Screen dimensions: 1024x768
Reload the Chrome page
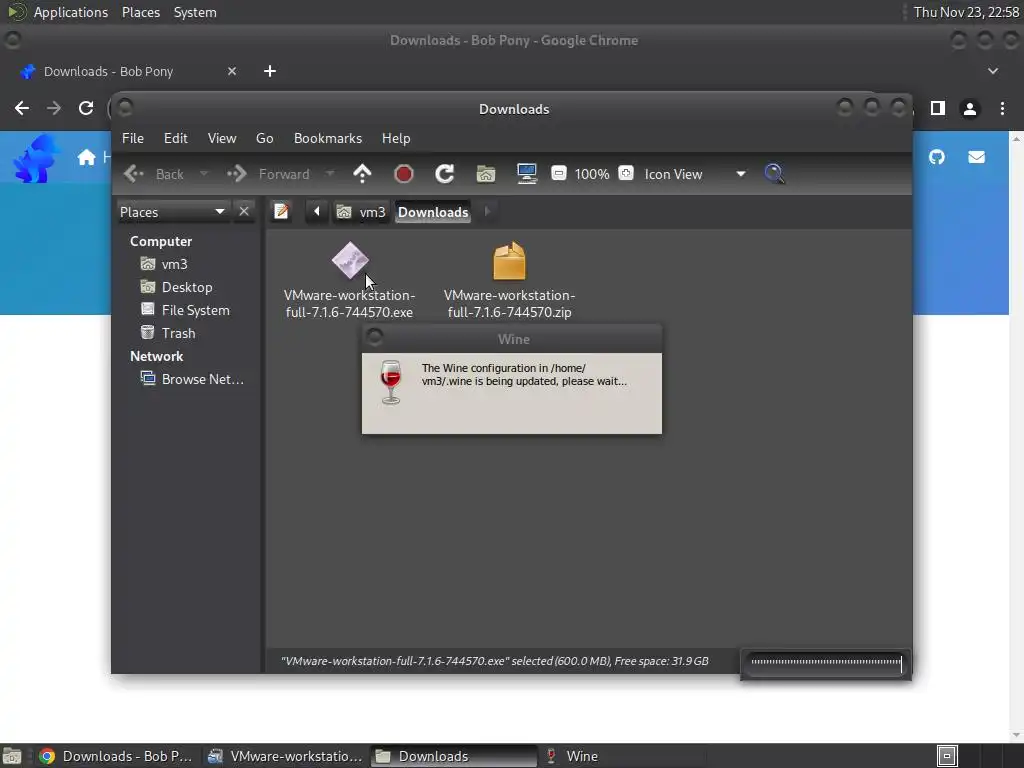(x=86, y=108)
